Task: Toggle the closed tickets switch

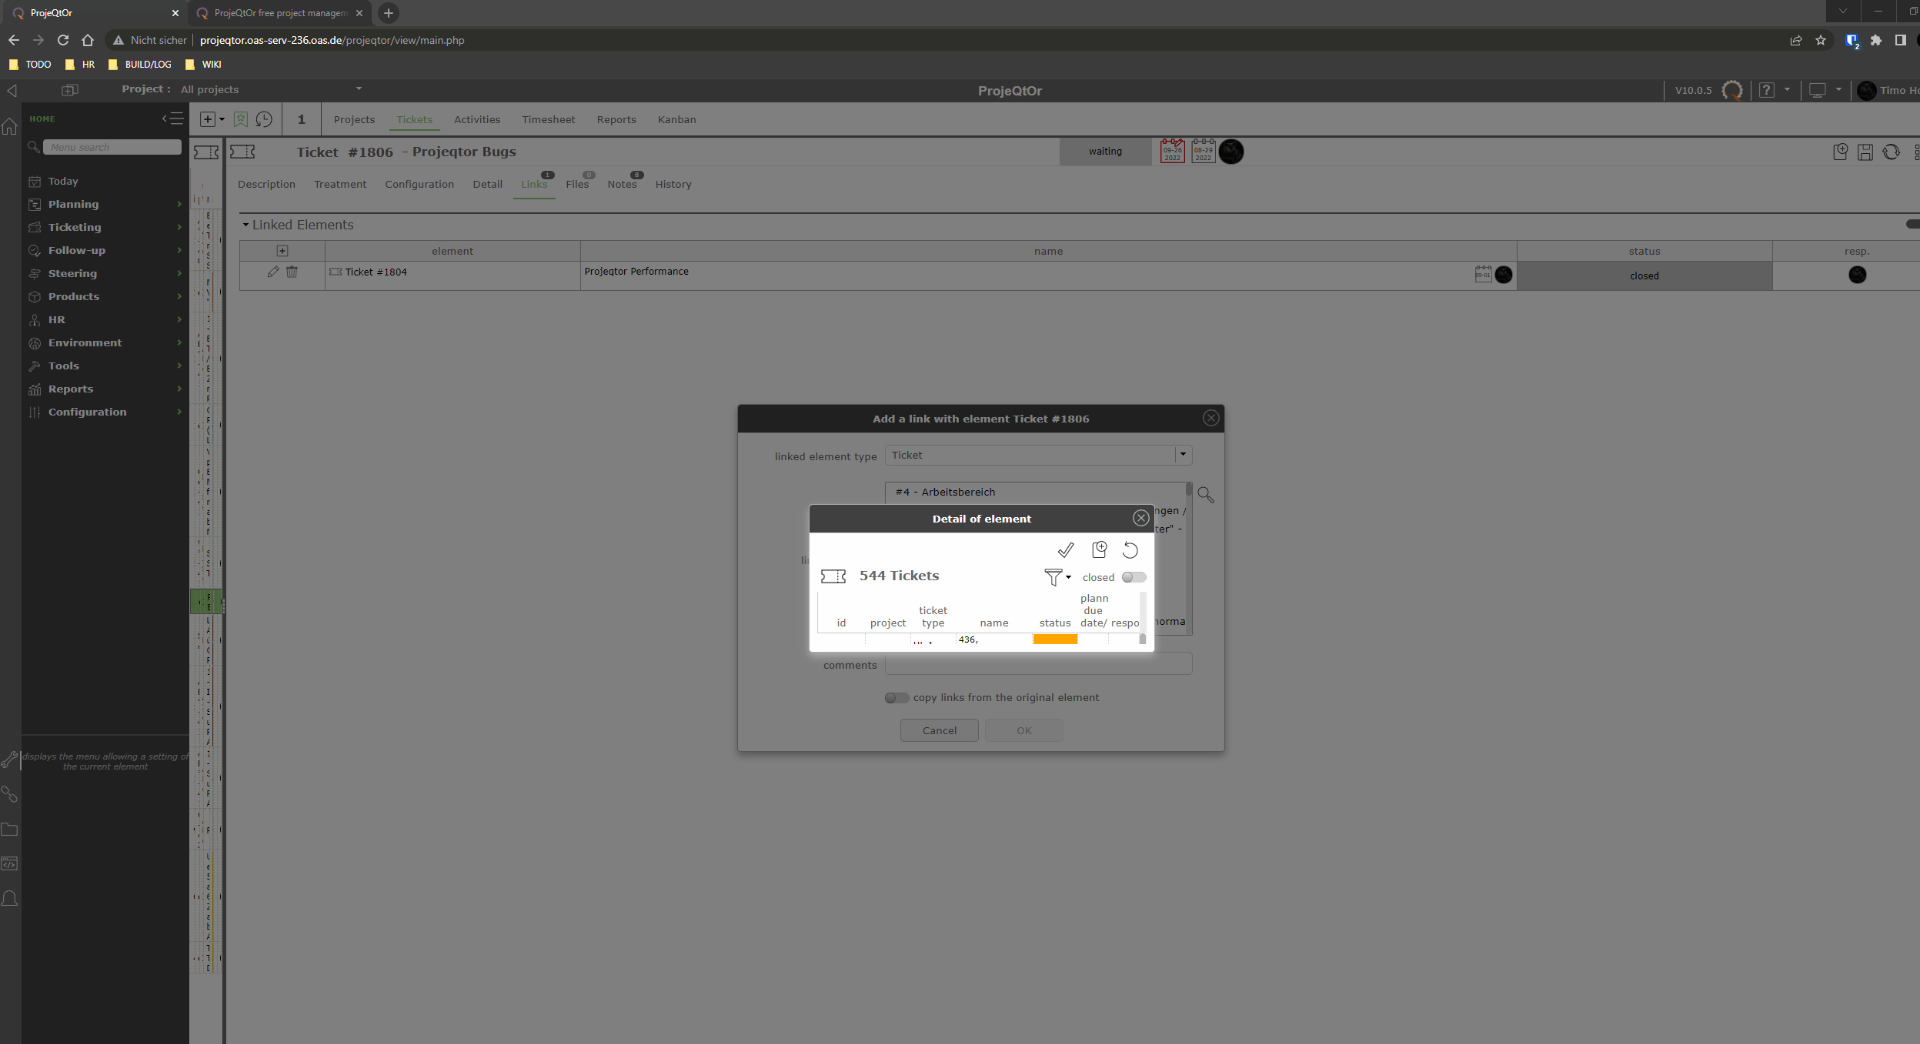Action: (x=1134, y=577)
